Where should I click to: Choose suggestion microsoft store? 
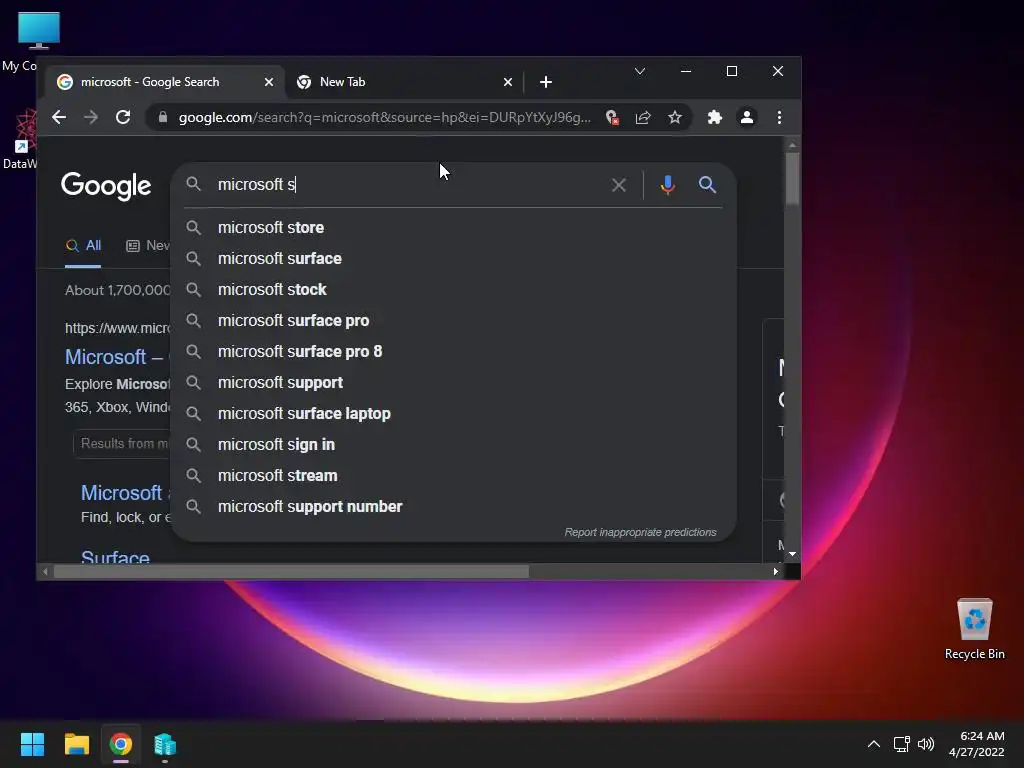click(x=453, y=228)
